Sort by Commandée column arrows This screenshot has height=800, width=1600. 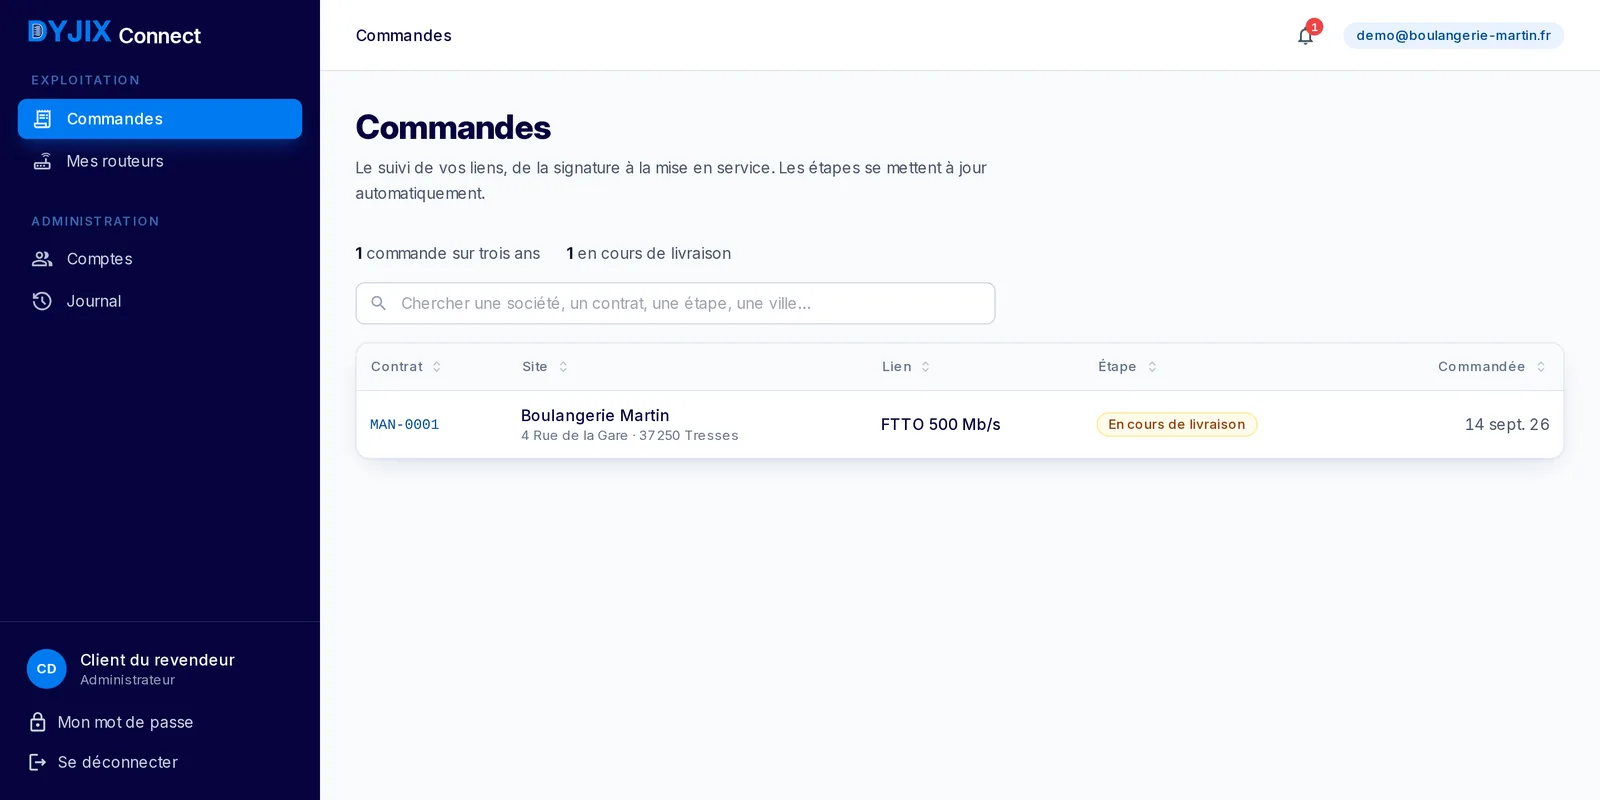[1541, 367]
